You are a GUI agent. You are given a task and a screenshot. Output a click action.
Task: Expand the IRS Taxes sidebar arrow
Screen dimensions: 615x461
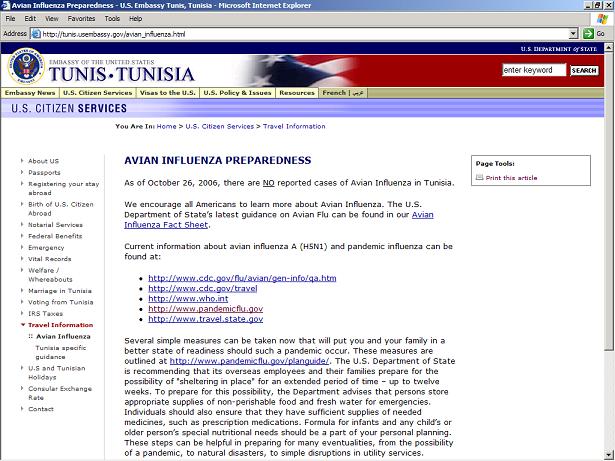(x=22, y=313)
